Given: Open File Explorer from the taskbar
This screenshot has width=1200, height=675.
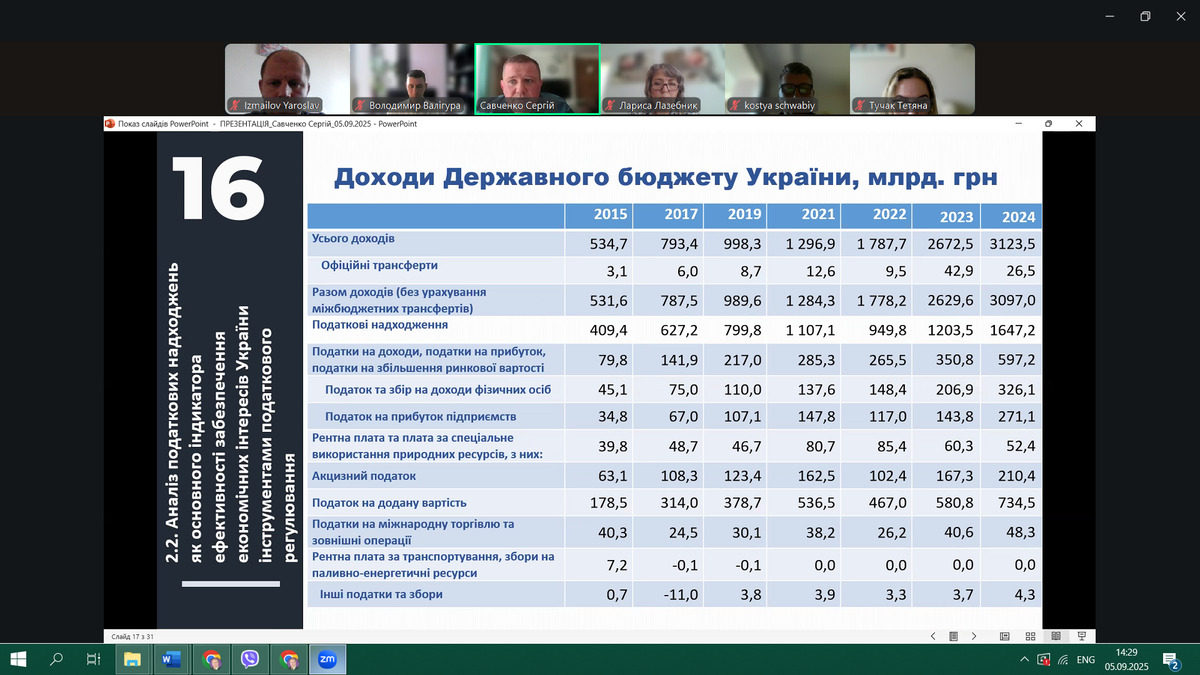Looking at the screenshot, I should (132, 659).
